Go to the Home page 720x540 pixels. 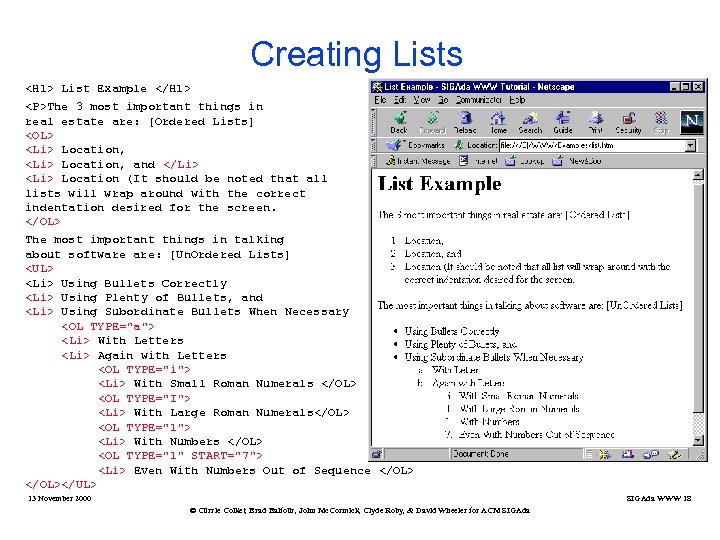click(498, 122)
